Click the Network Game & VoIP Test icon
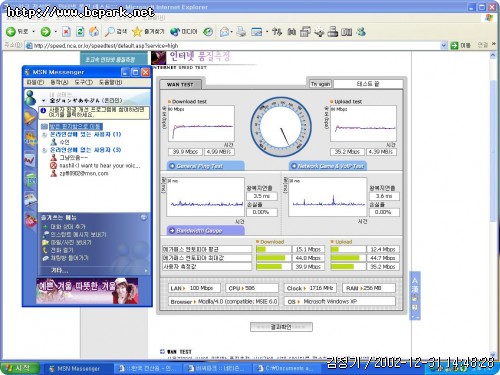 click(x=294, y=166)
